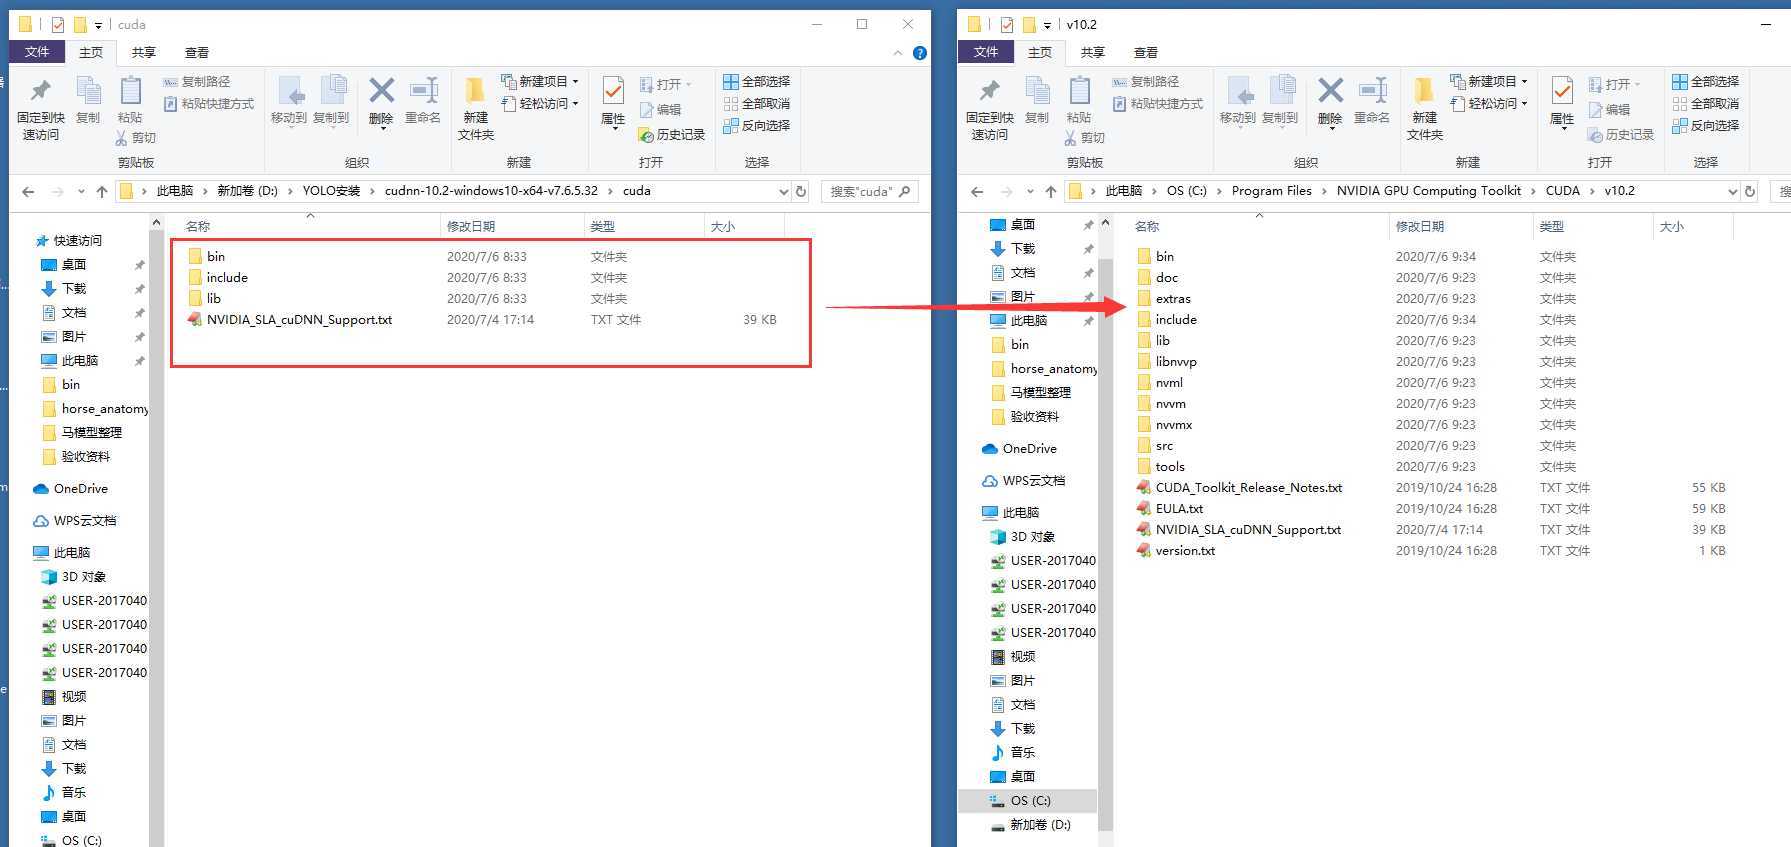Collapse the ribbon chevron in cuda window

[898, 53]
